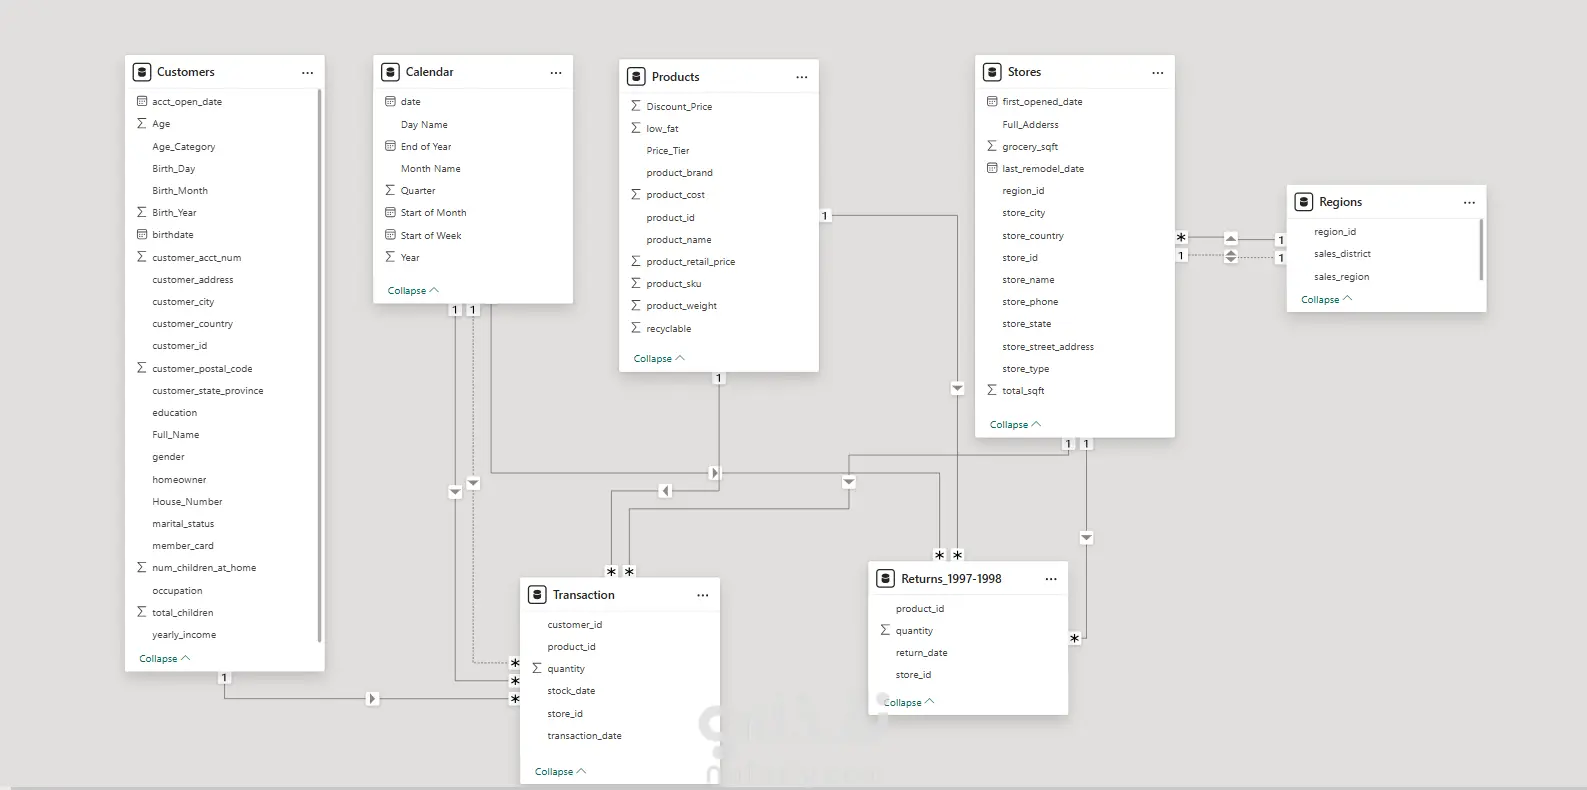Click the sigma icon beside Discount_Price
The width and height of the screenshot is (1587, 790).
click(636, 106)
